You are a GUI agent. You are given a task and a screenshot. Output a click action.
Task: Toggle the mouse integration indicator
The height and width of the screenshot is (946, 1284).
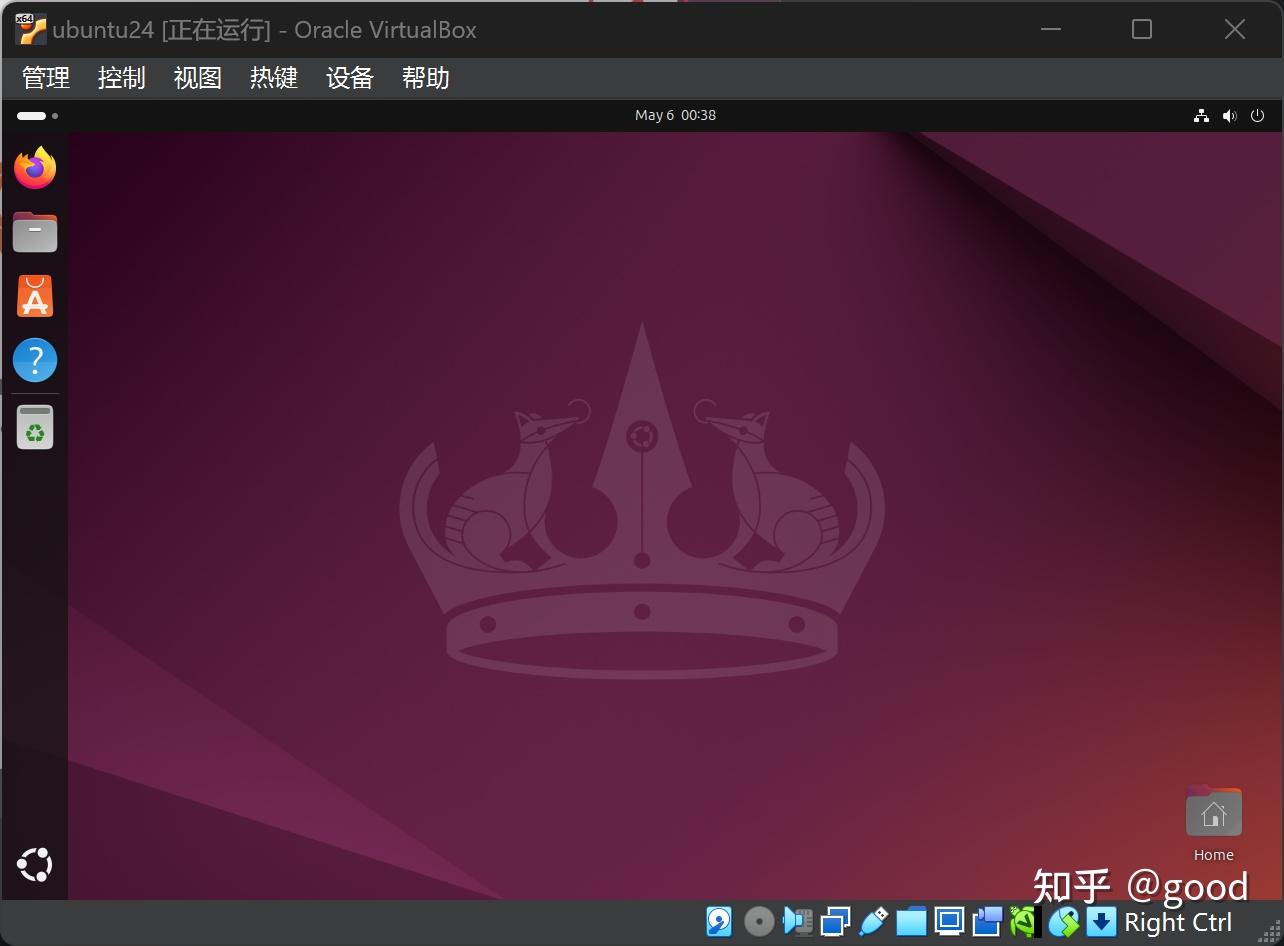1063,921
